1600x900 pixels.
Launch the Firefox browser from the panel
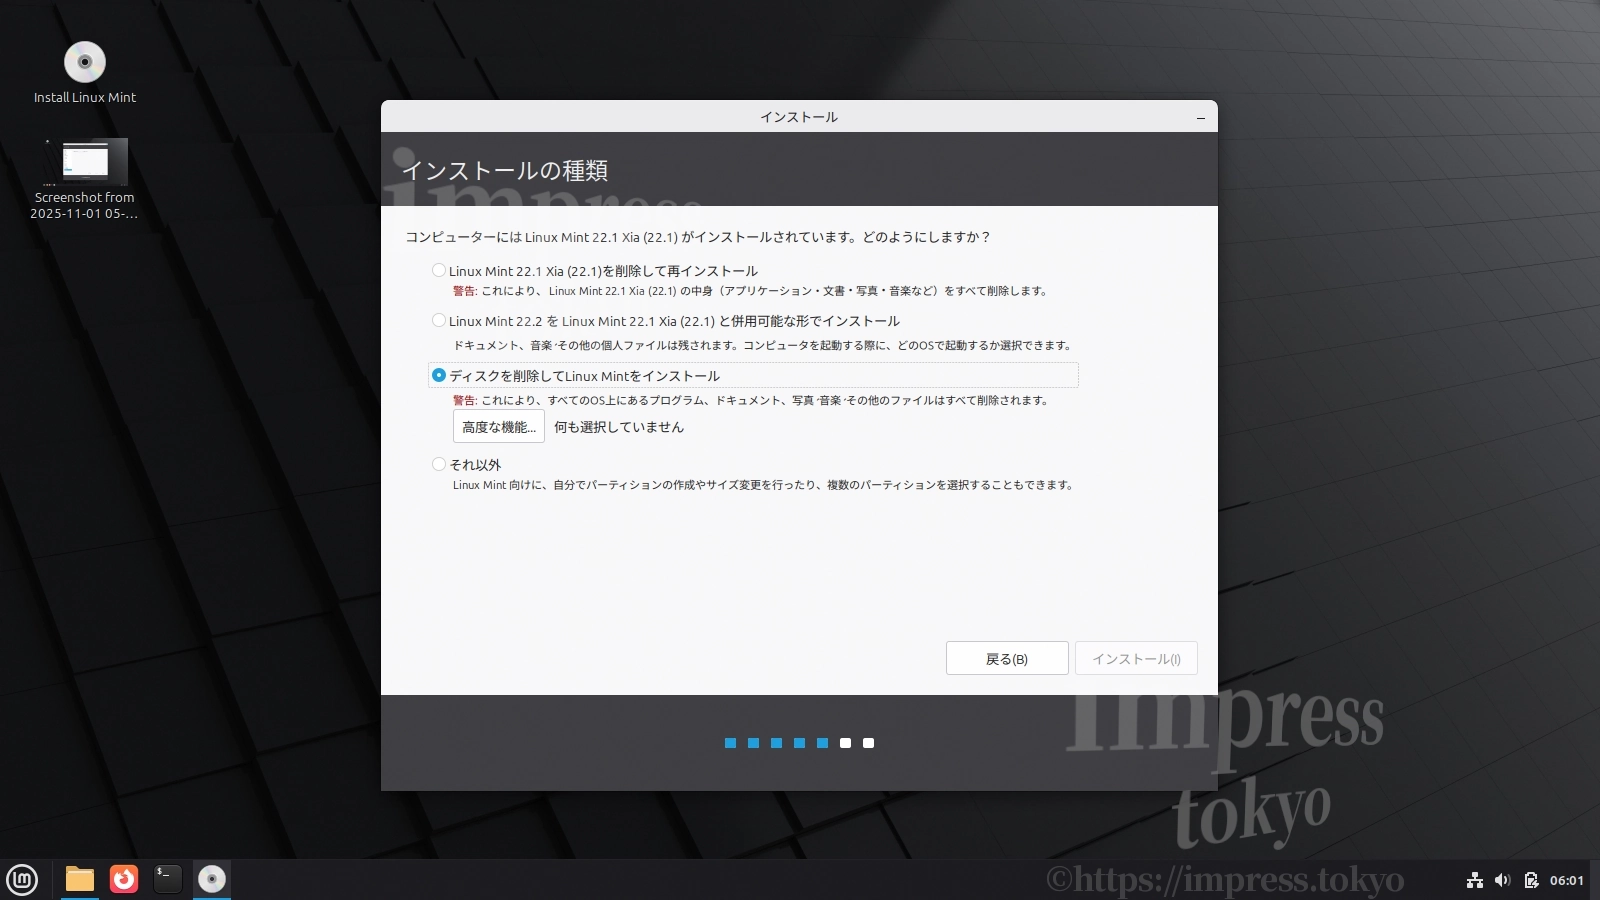(x=124, y=879)
